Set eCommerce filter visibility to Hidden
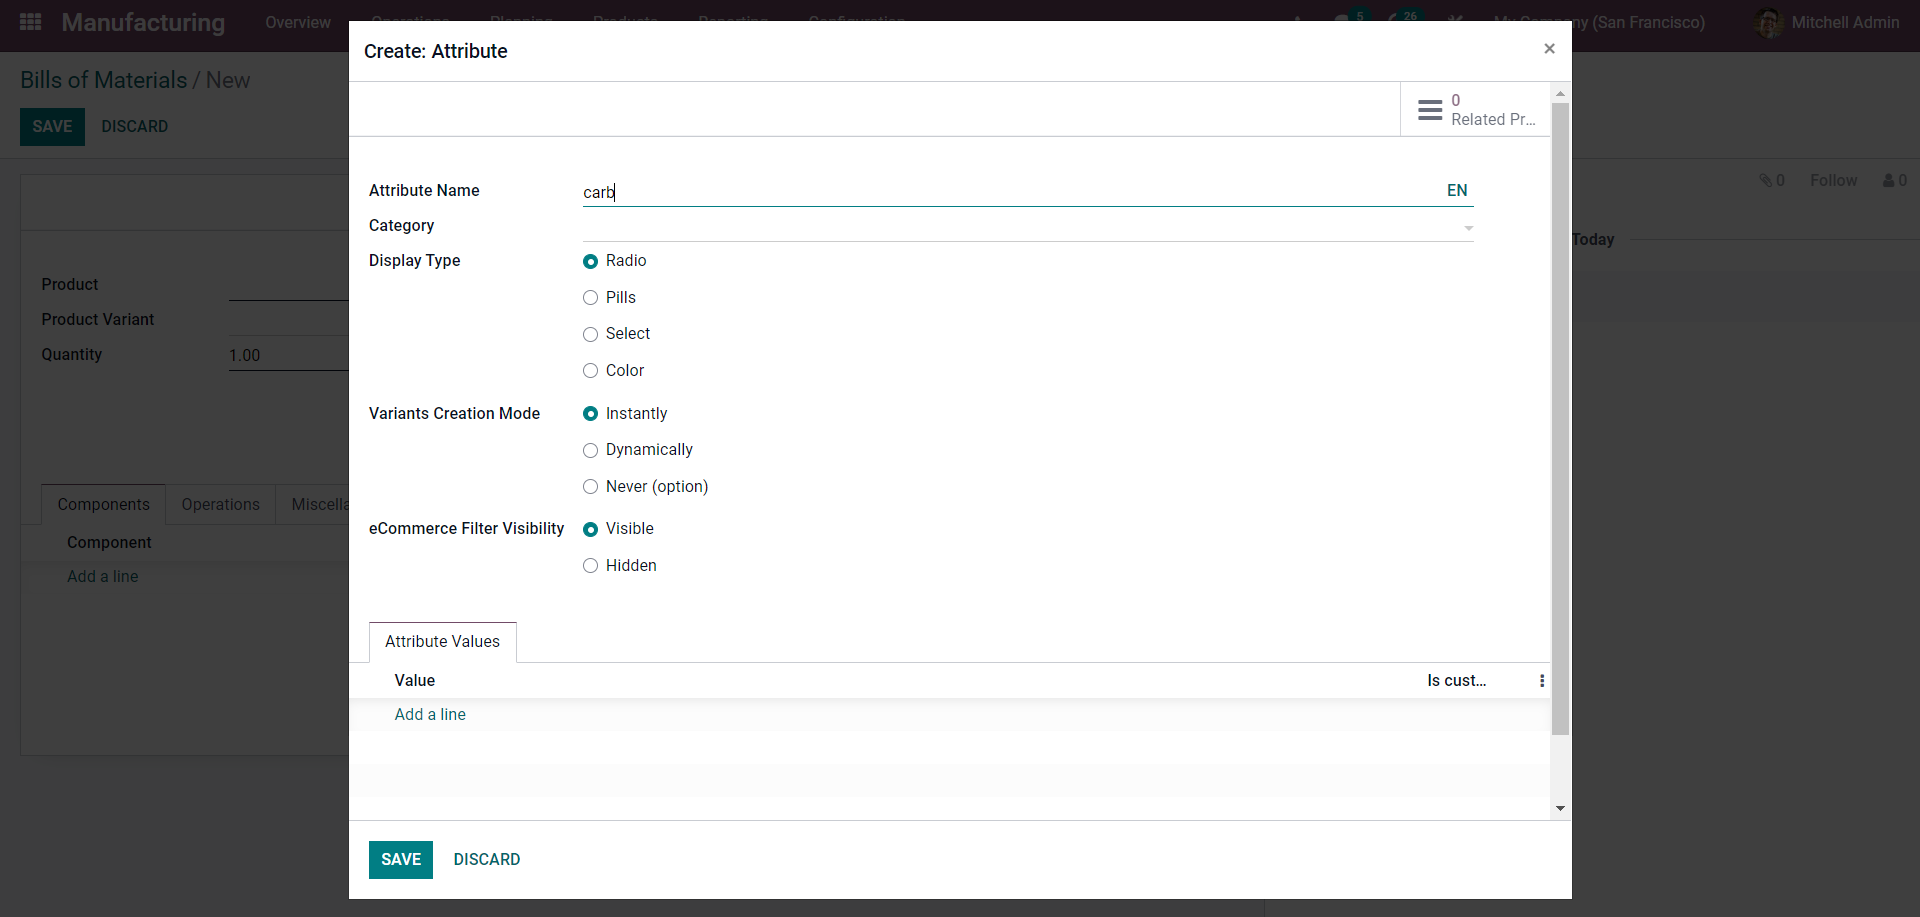This screenshot has width=1920, height=917. 590,566
